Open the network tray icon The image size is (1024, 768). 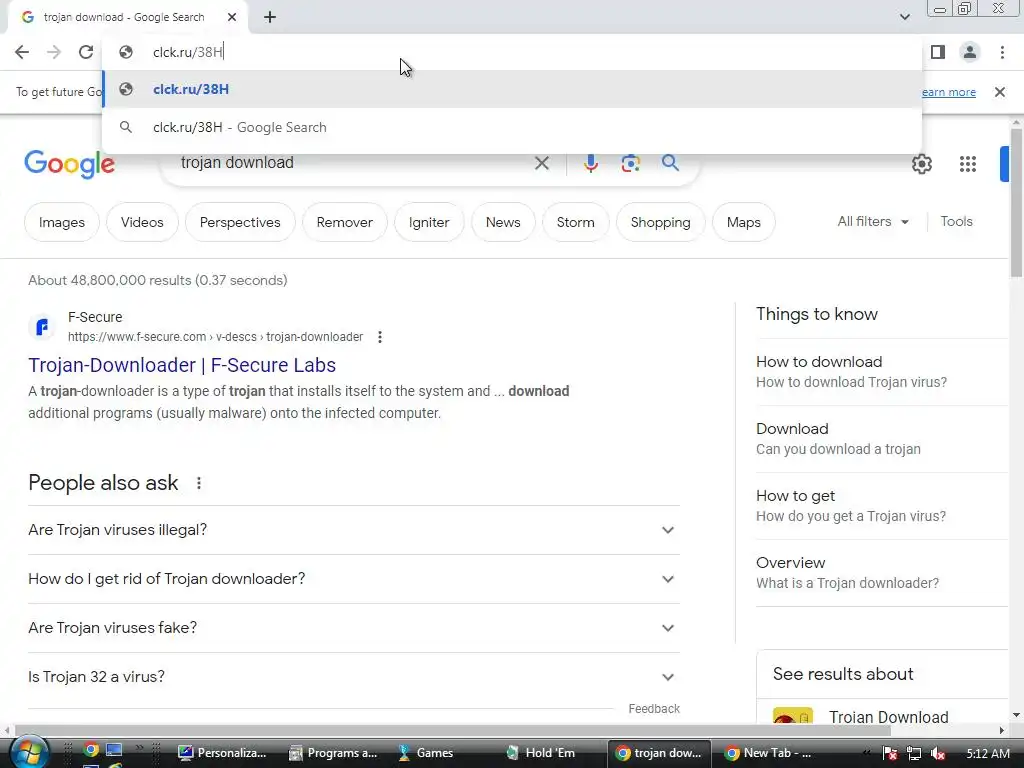pyautogui.click(x=914, y=754)
